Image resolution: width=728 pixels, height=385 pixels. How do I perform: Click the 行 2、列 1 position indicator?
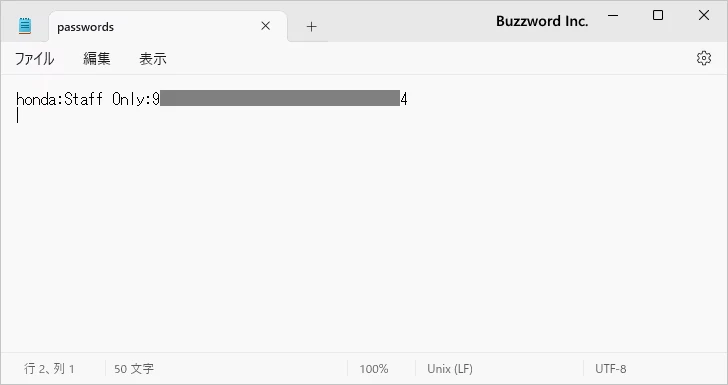click(x=49, y=369)
